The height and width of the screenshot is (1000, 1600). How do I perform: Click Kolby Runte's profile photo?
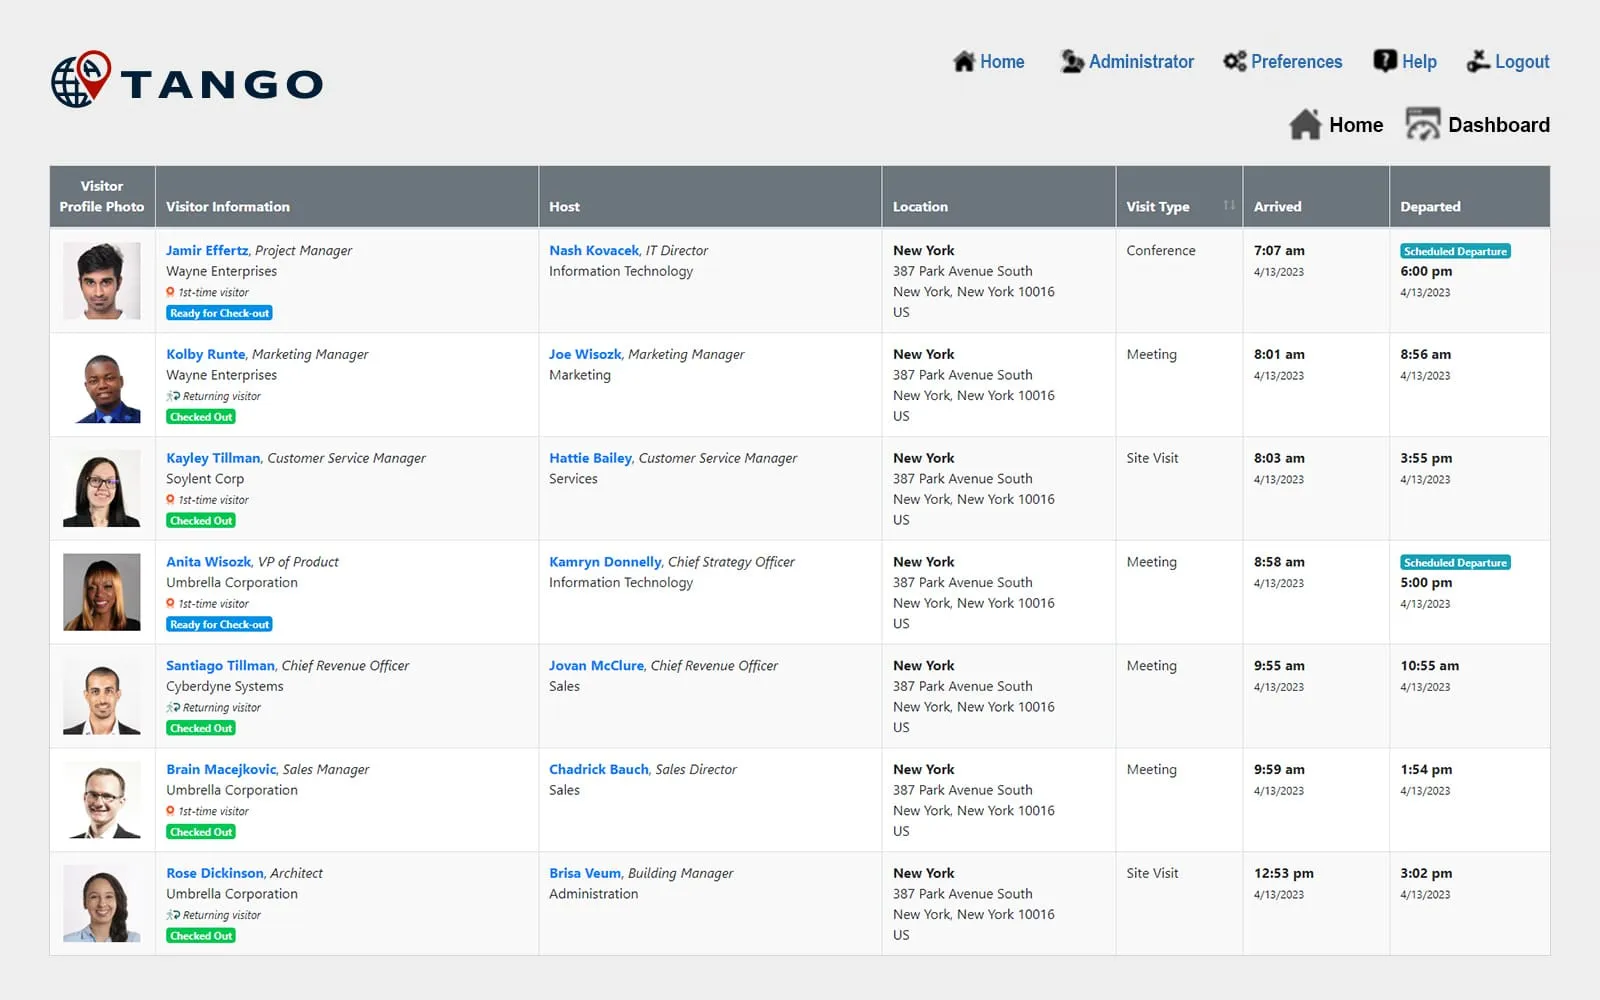[102, 385]
